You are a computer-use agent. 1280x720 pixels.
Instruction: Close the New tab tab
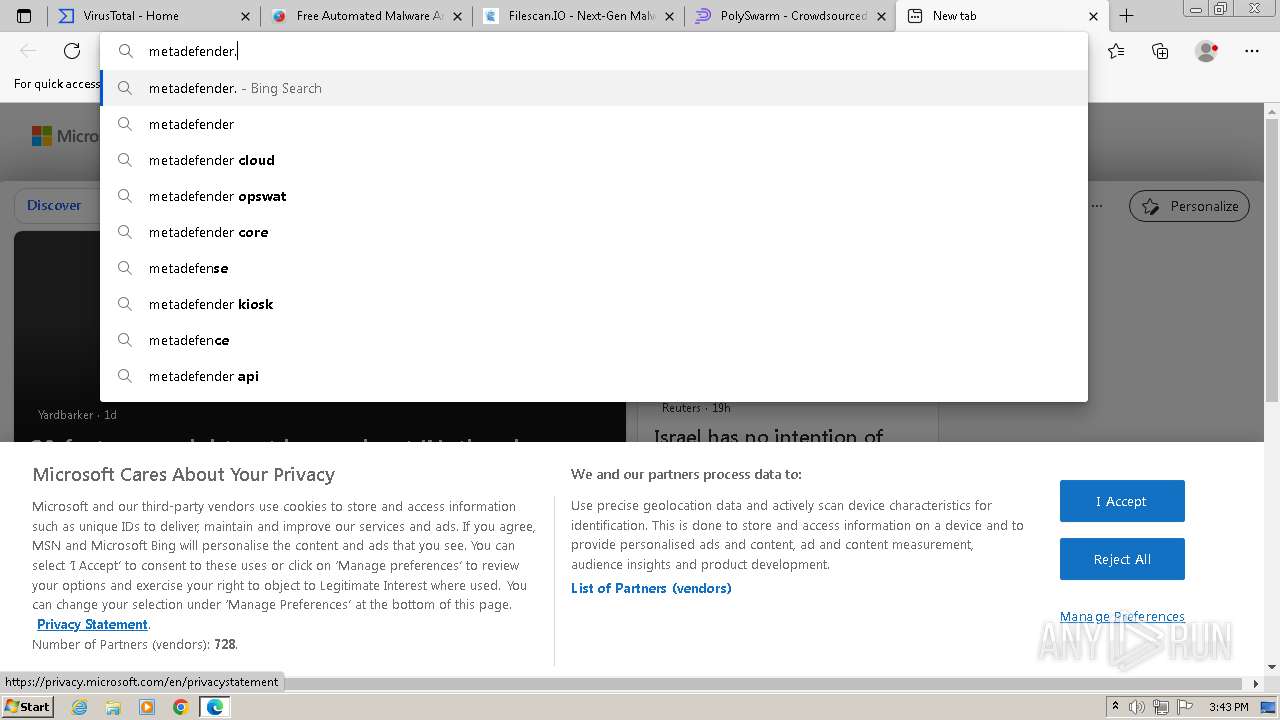tap(1093, 16)
